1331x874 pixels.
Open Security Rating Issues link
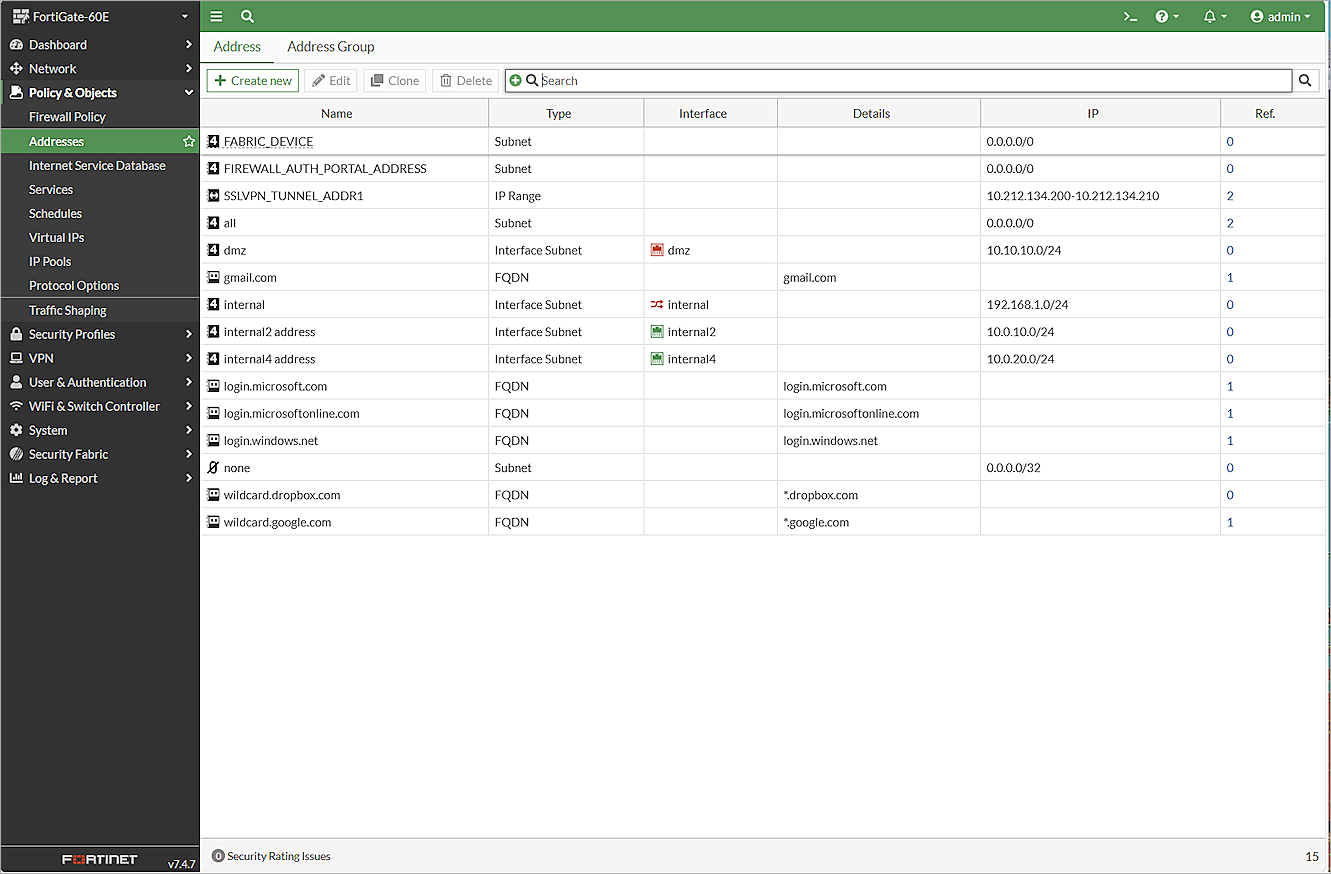(278, 856)
